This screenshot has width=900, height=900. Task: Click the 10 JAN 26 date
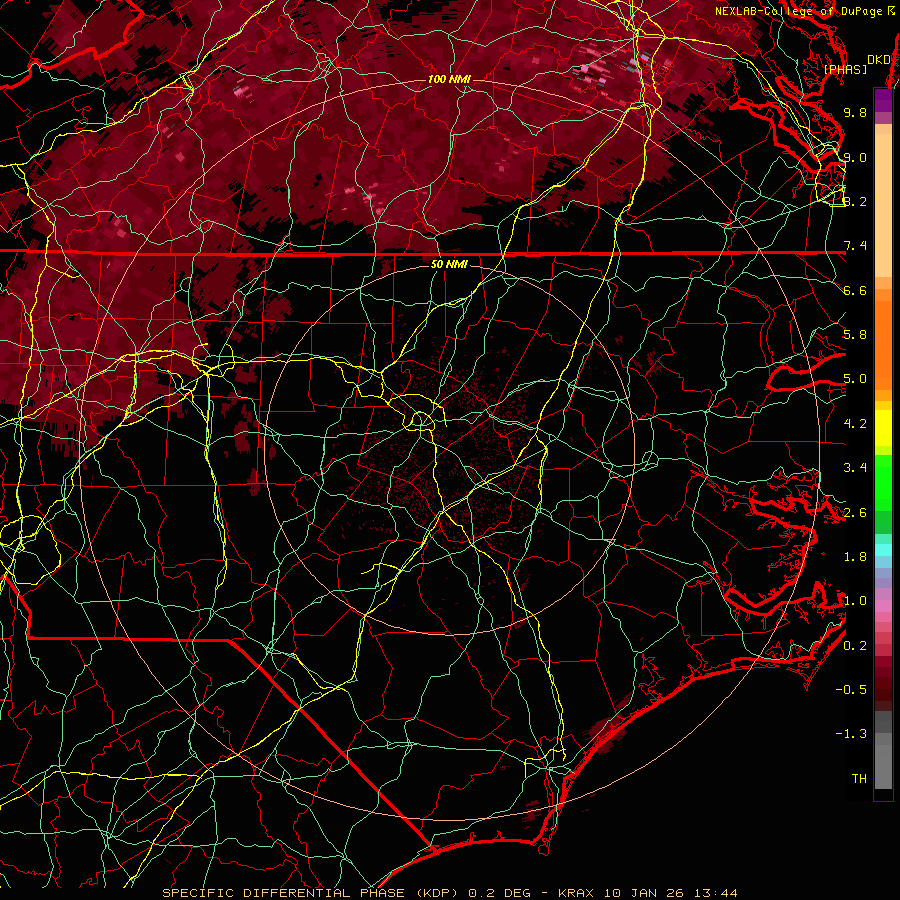pos(647,893)
